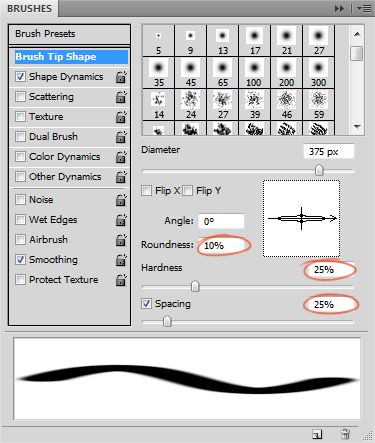
Task: Click the lock icon next to Texture
Action: 121,117
